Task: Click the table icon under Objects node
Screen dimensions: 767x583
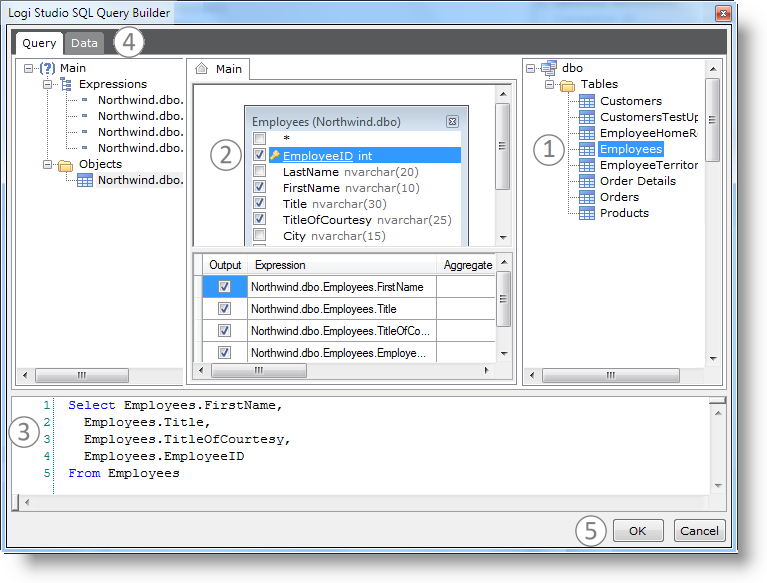Action: [85, 180]
